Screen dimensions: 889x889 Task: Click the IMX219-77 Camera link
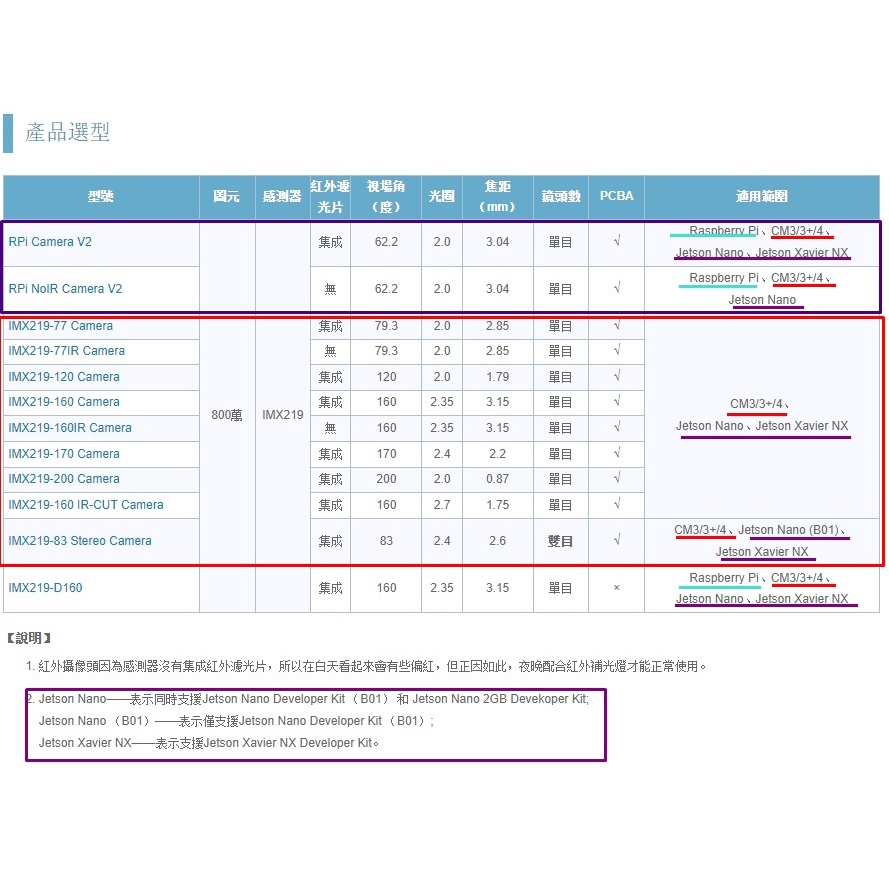coord(60,326)
